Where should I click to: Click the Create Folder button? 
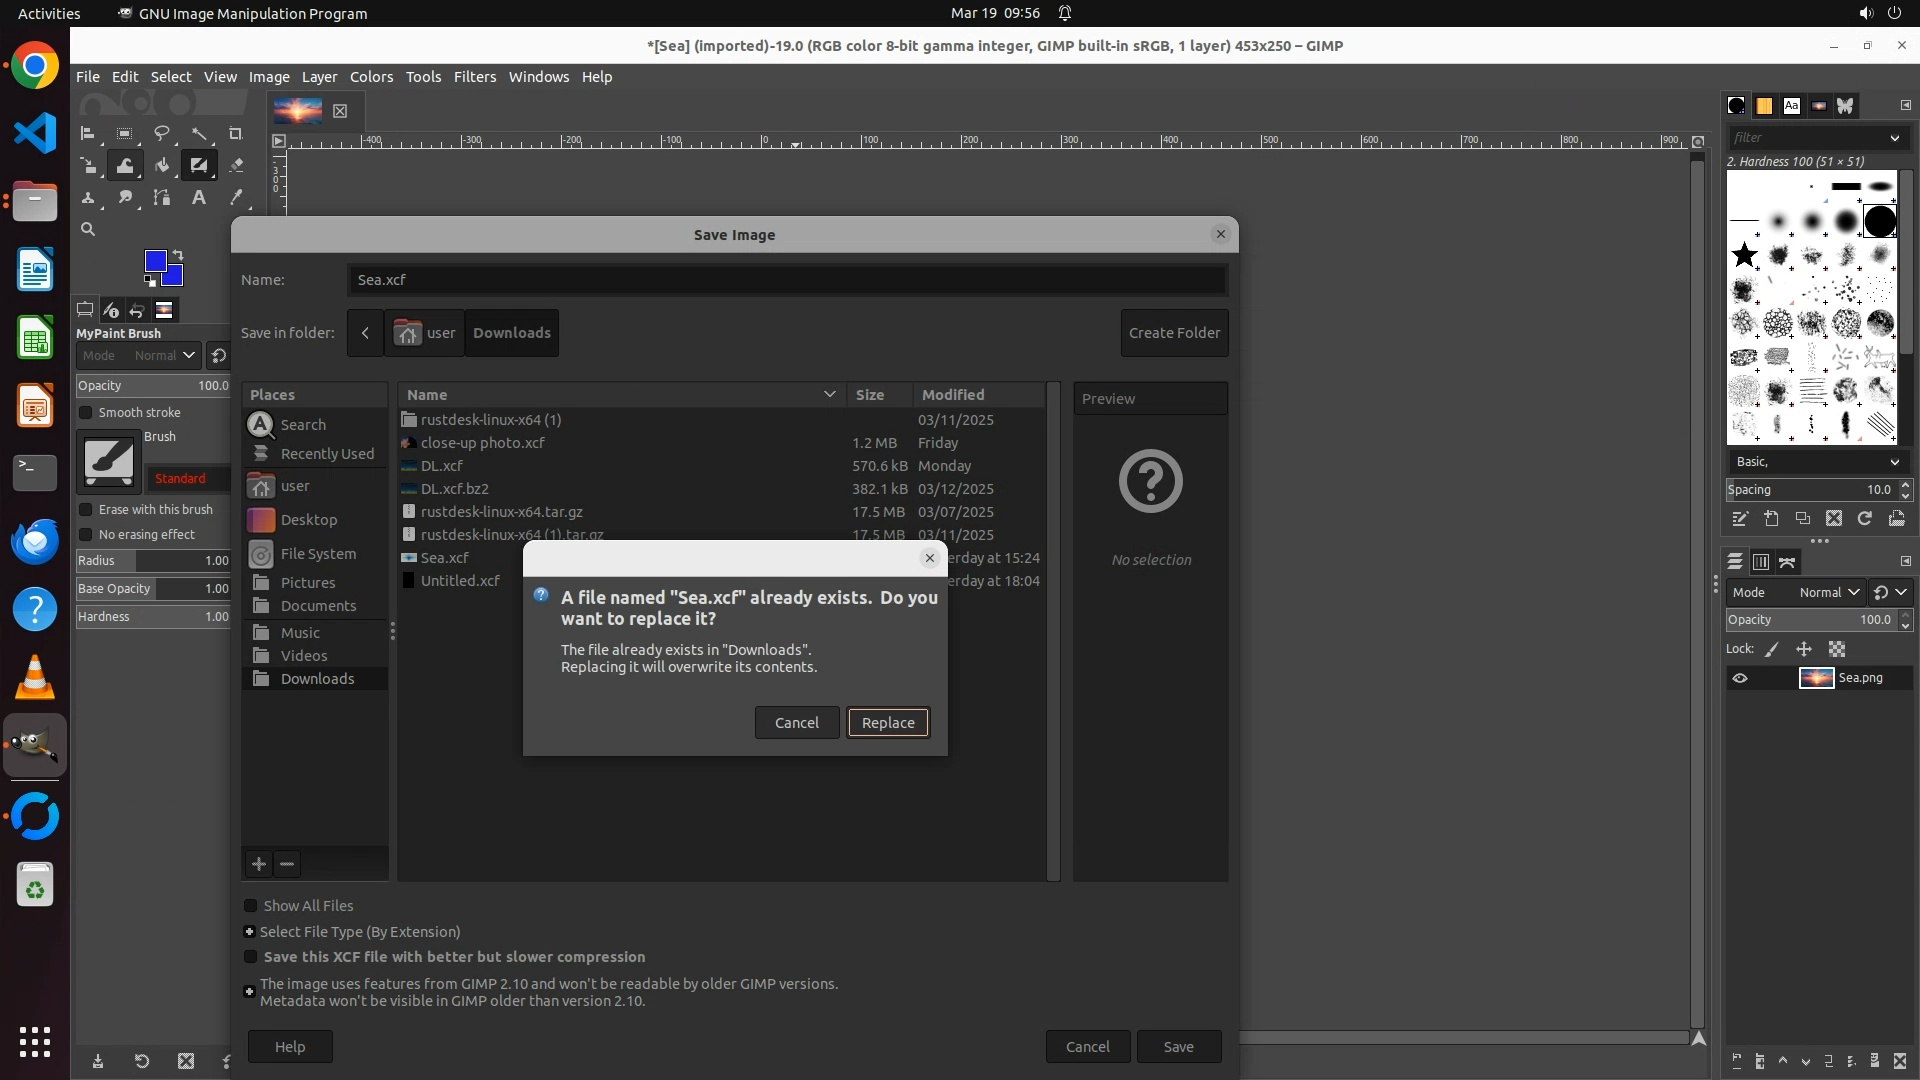point(1174,333)
